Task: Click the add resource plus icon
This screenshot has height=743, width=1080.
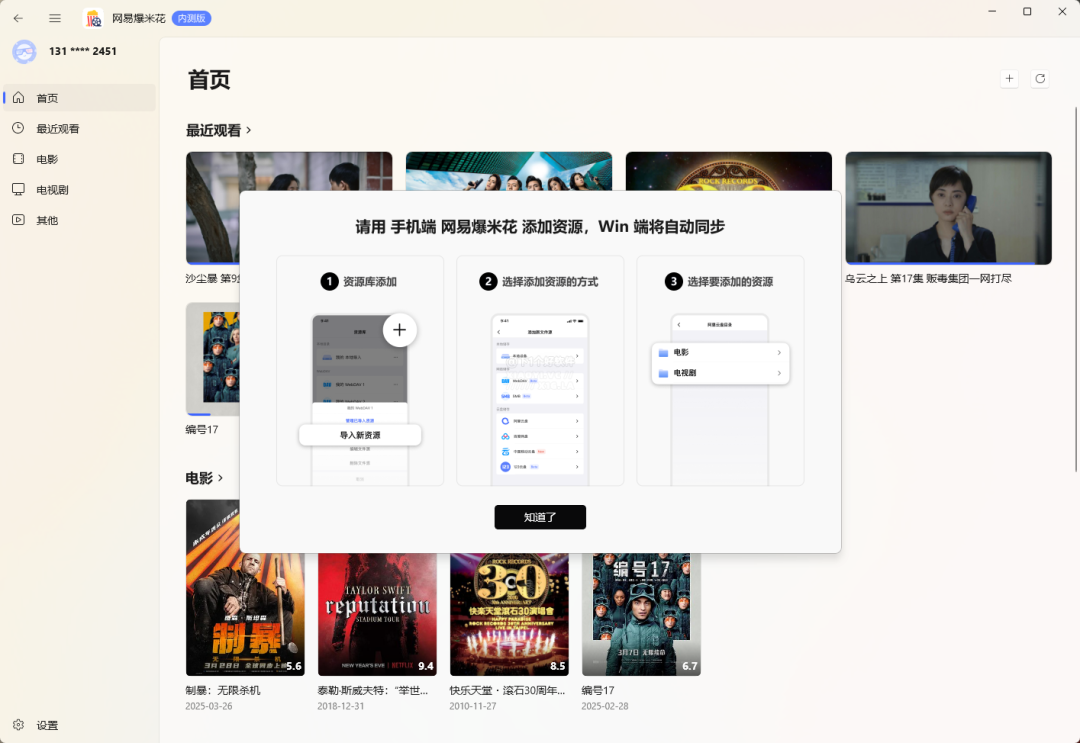Action: click(1009, 79)
